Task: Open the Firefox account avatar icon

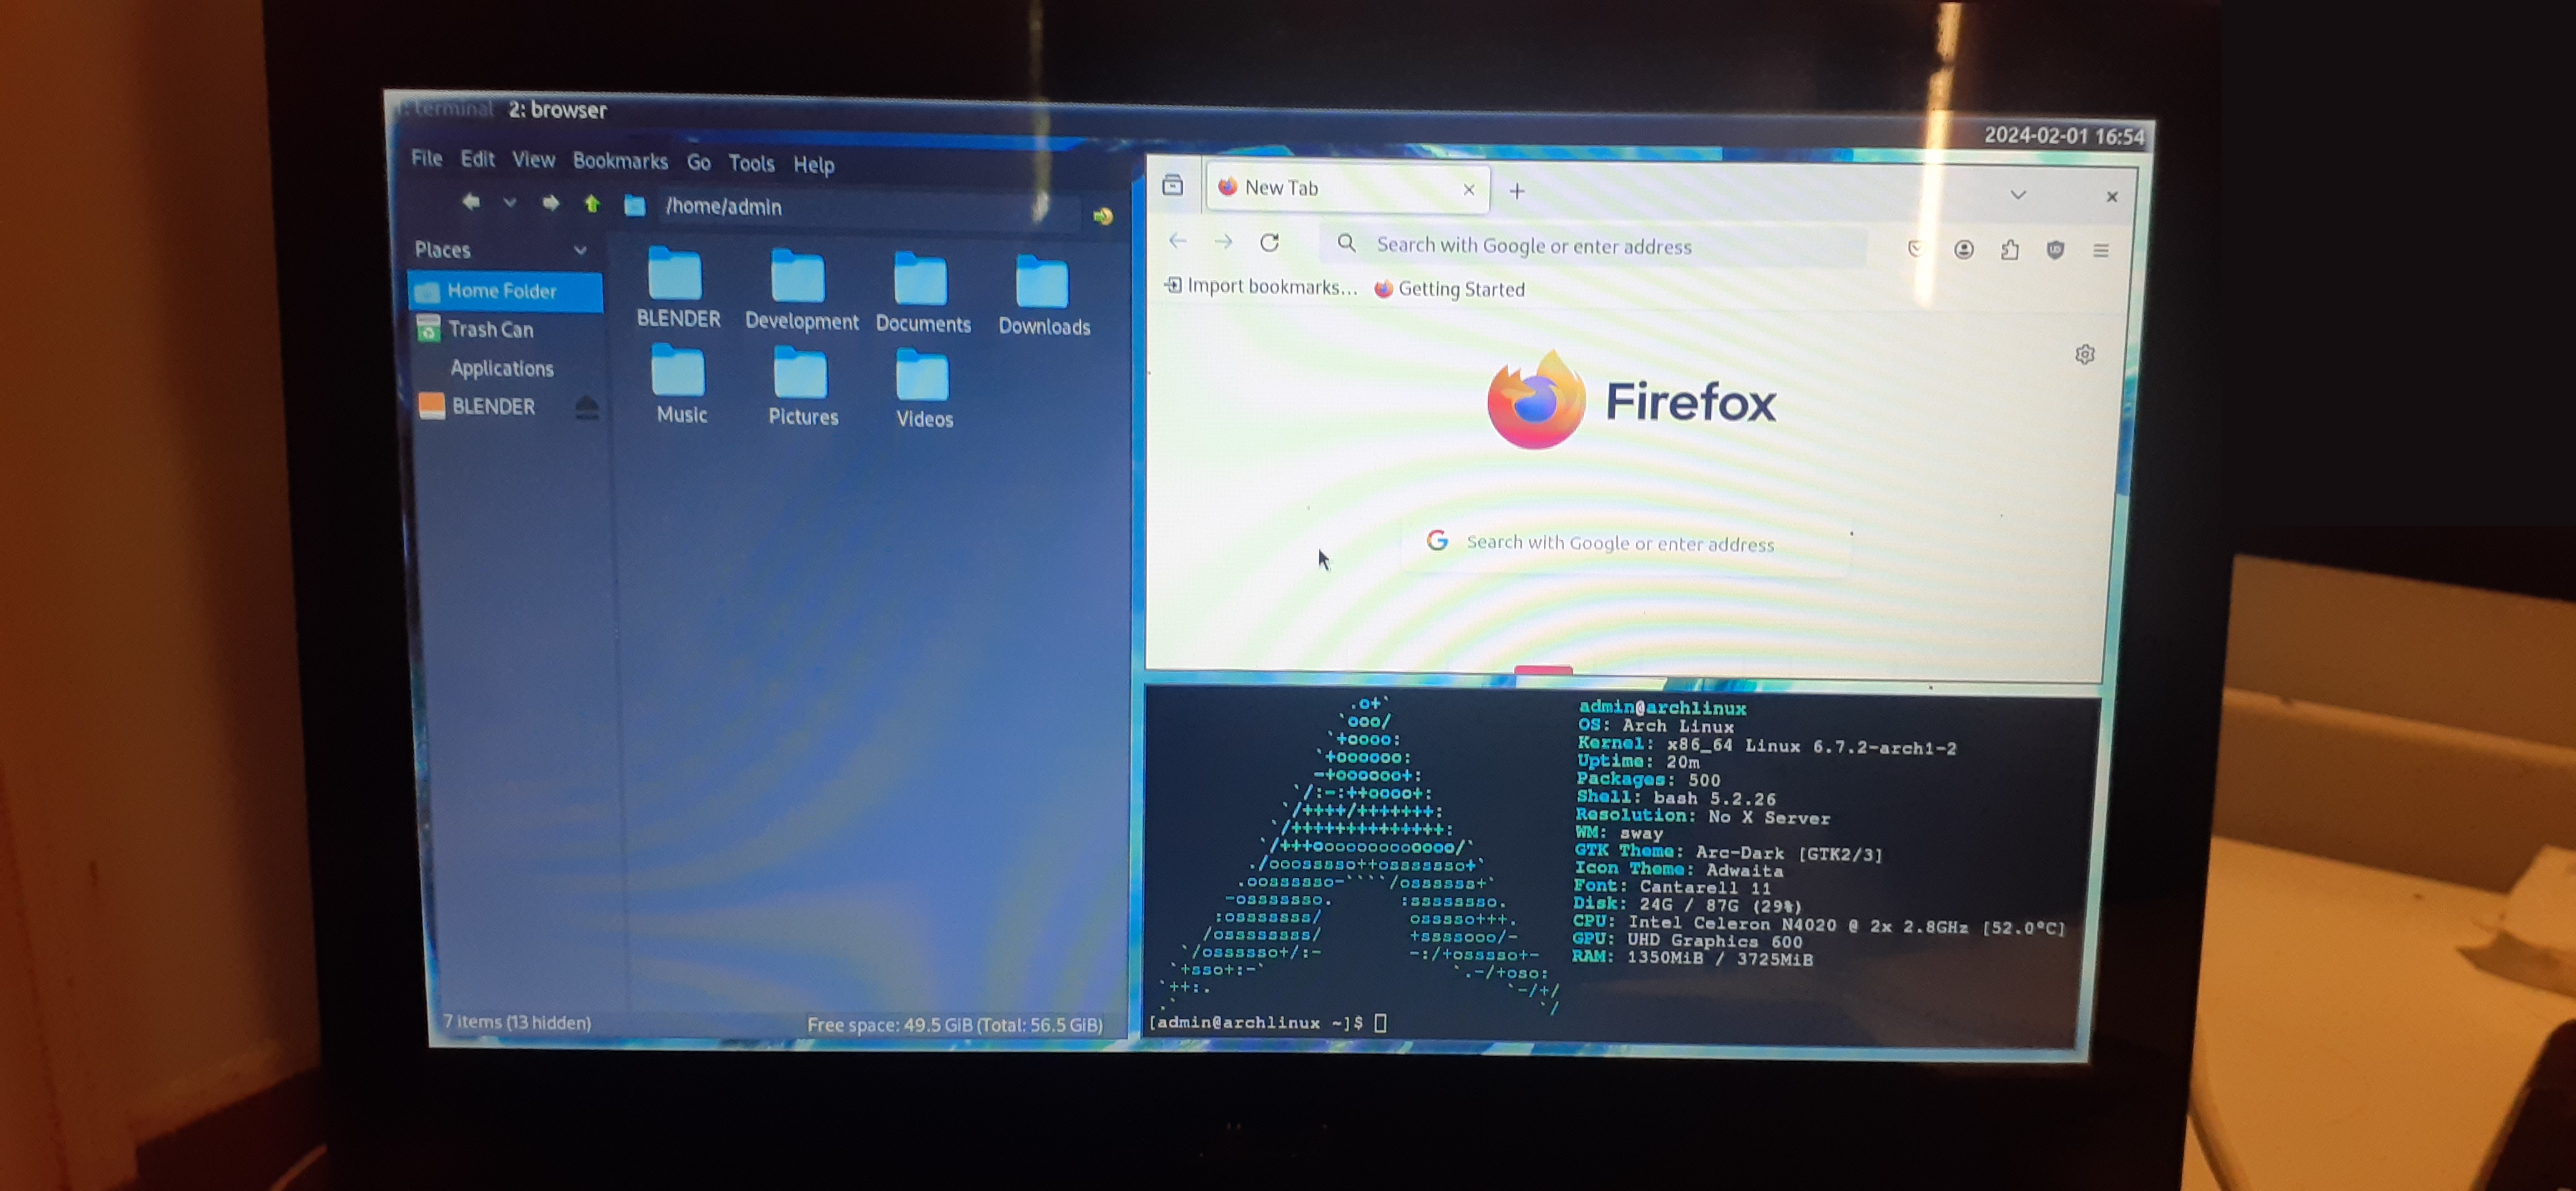Action: (1963, 249)
